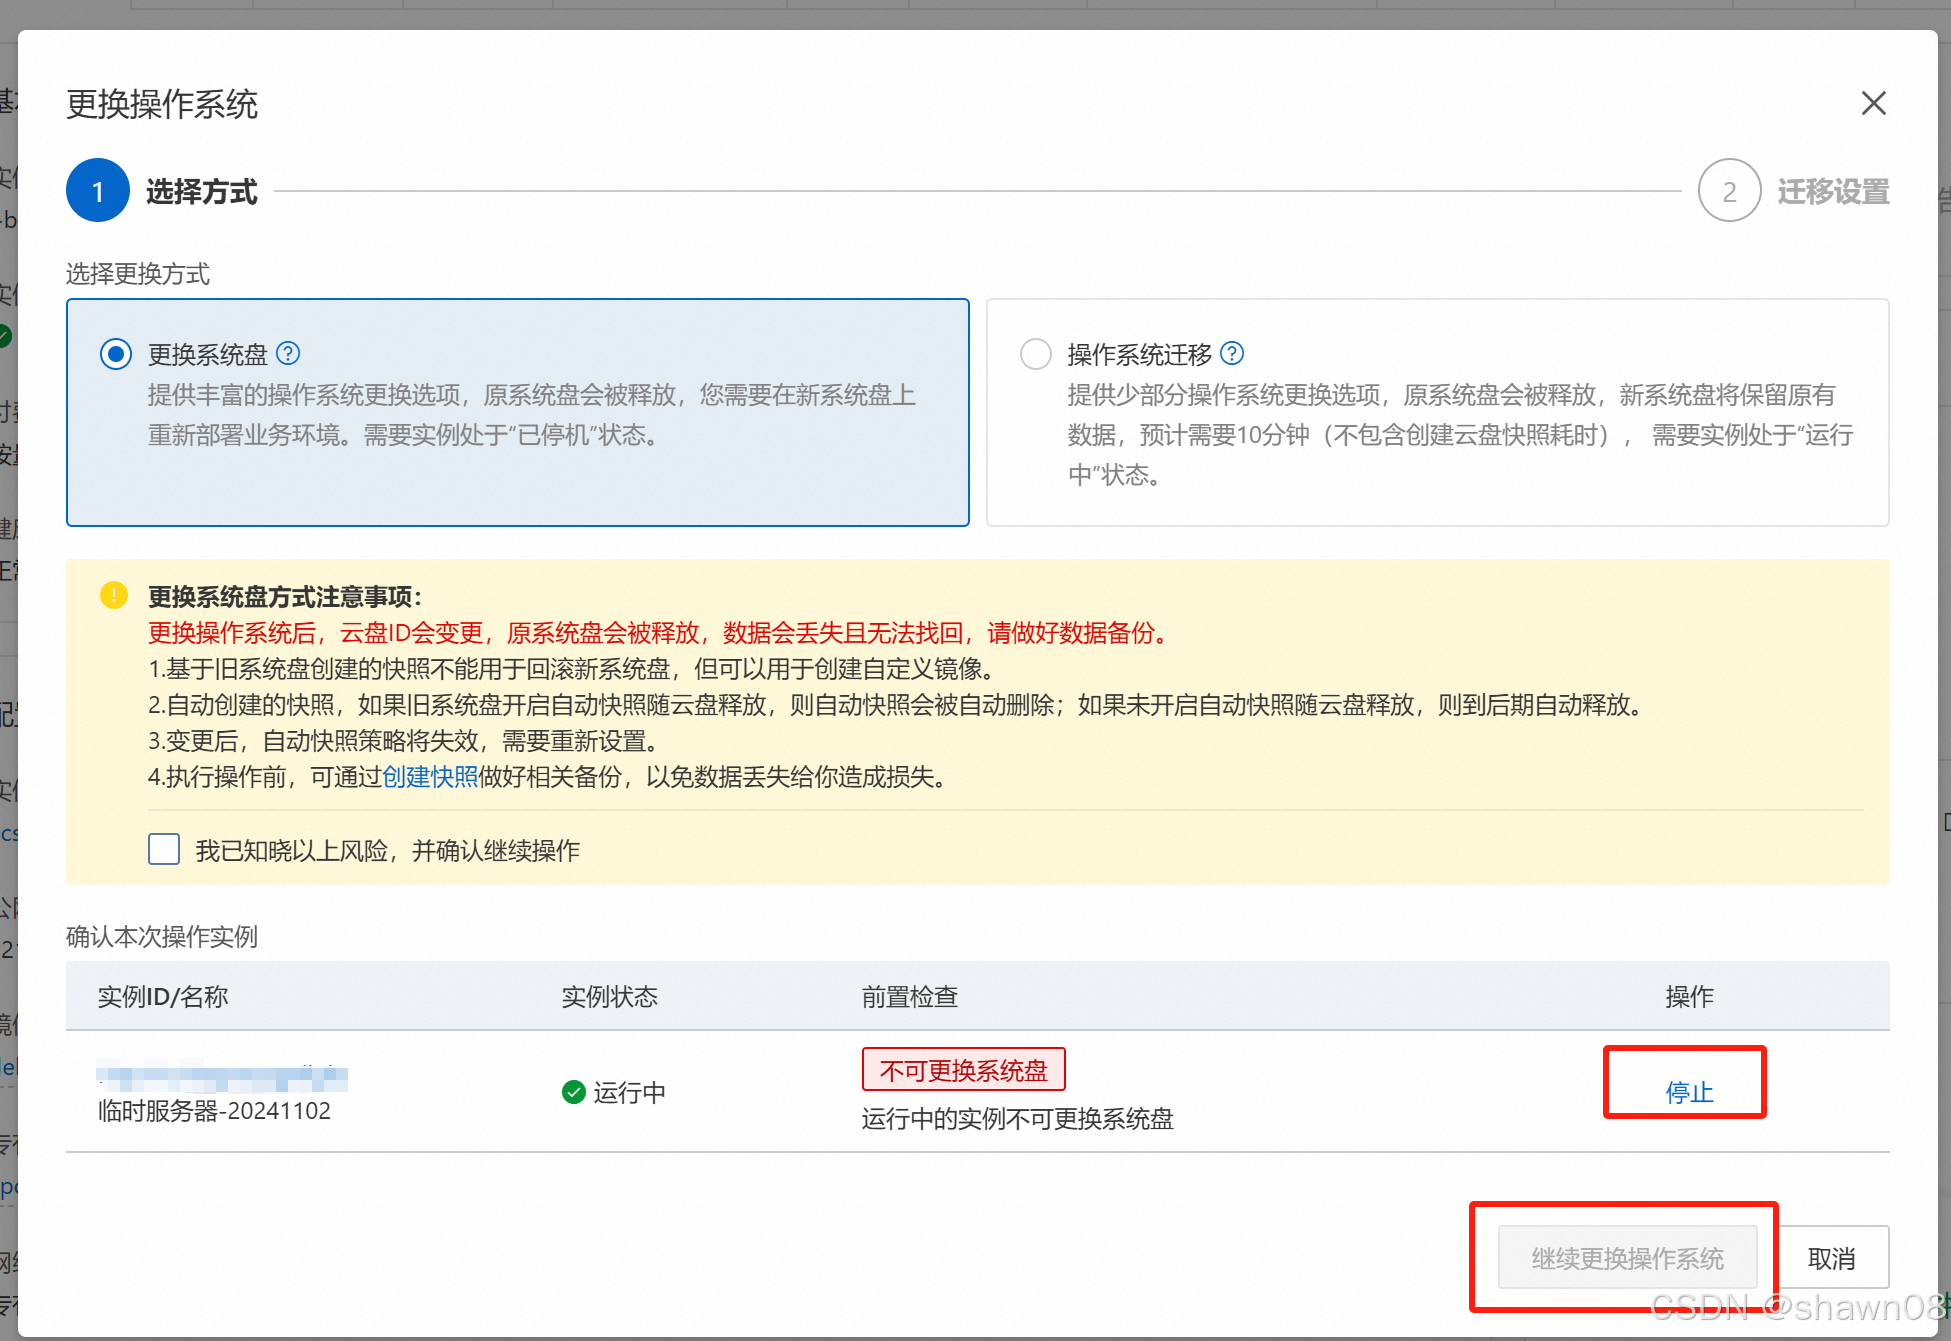The image size is (1951, 1341).
Task: Click the 选择方式 step label
Action: pyautogui.click(x=202, y=191)
